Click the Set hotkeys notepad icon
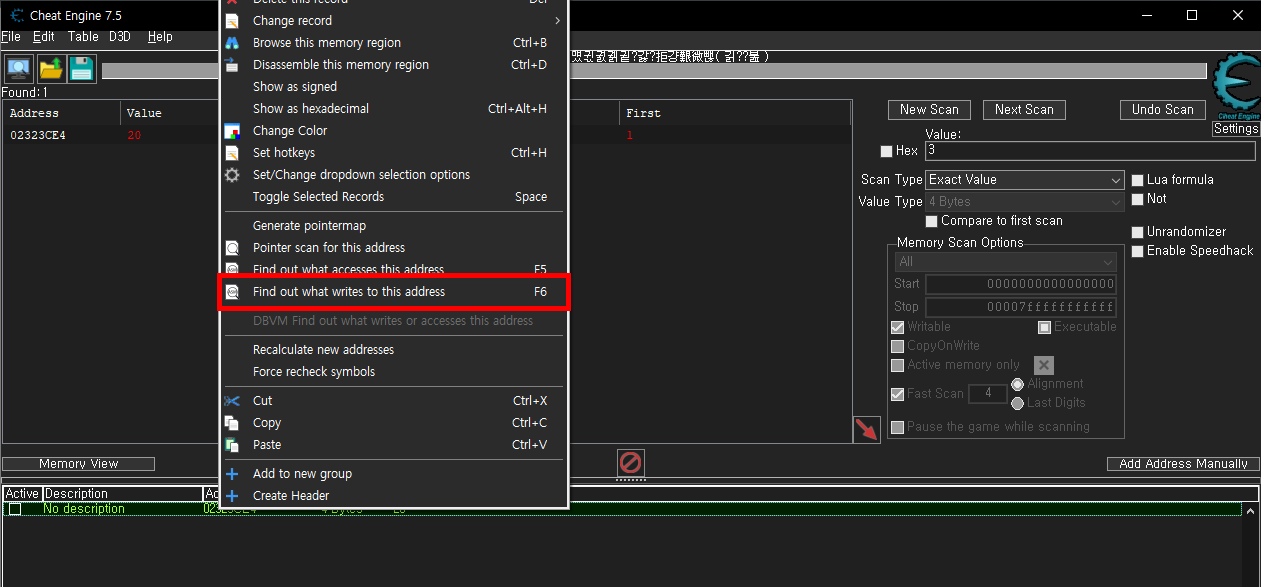 click(x=232, y=153)
